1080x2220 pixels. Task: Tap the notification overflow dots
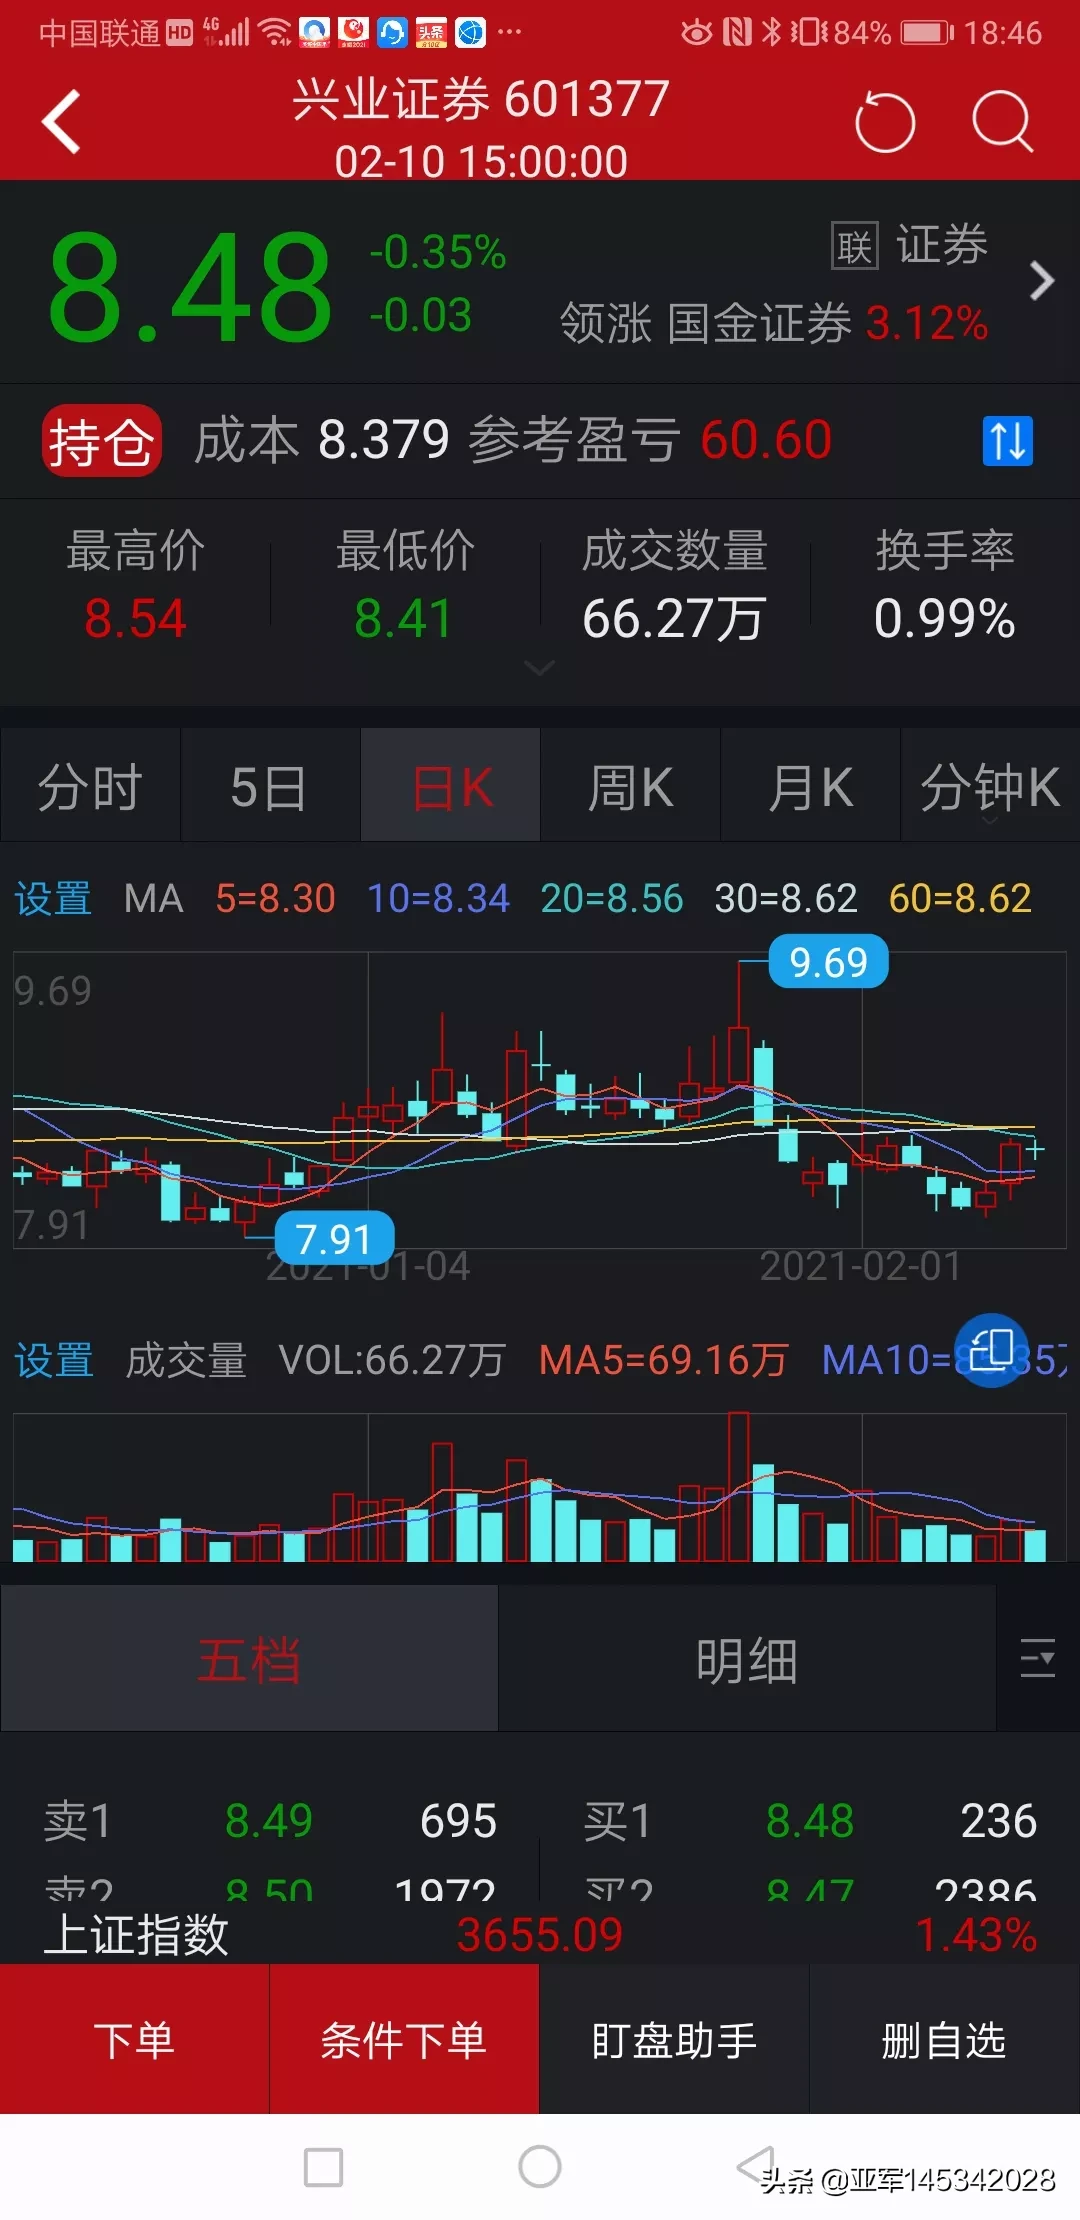(x=509, y=32)
